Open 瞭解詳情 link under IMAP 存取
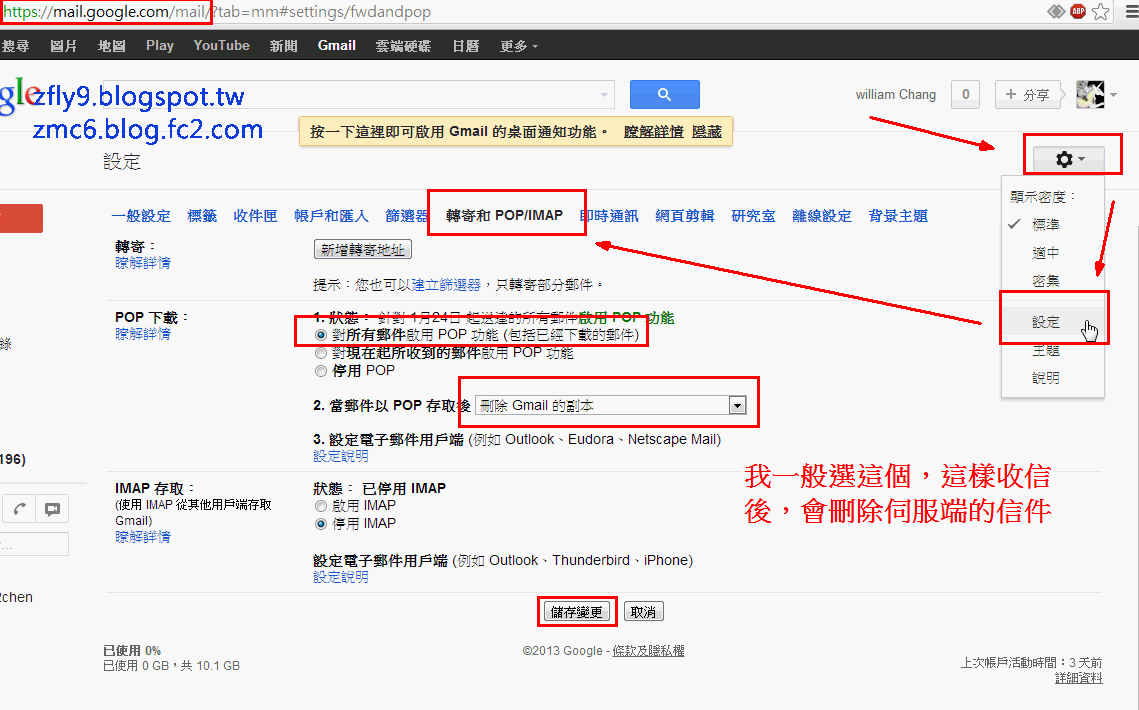Image resolution: width=1139 pixels, height=710 pixels. tap(143, 537)
